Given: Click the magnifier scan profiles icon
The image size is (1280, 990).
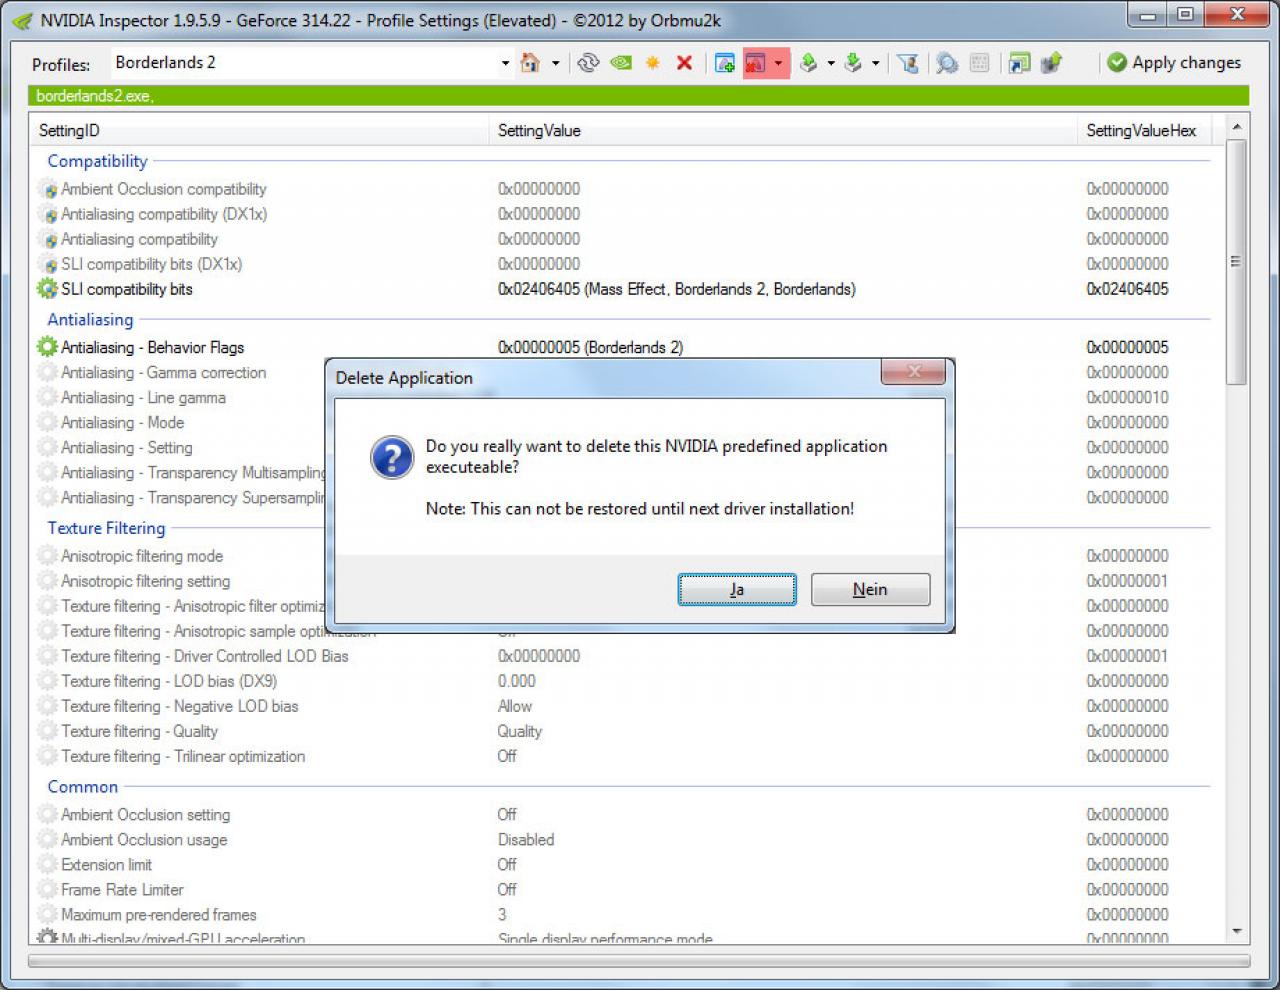Looking at the screenshot, I should point(946,63).
